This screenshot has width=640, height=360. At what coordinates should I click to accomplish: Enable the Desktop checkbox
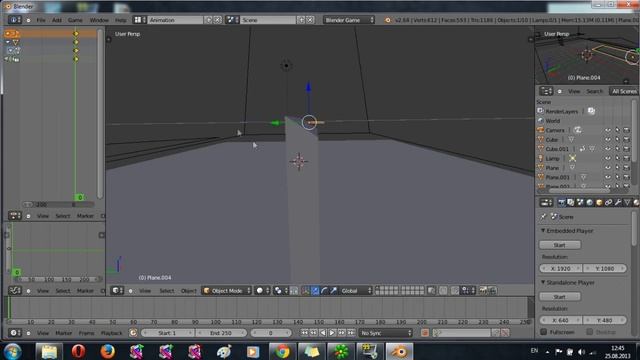coord(589,332)
